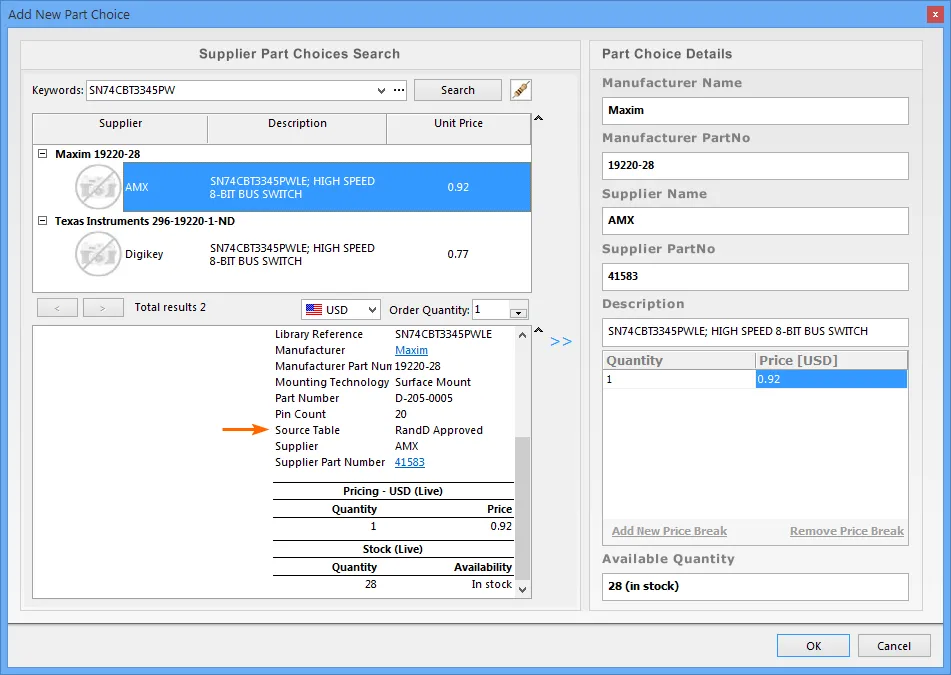Click the Manufacturer PartNo field
This screenshot has height=675, width=951.
coord(755,166)
